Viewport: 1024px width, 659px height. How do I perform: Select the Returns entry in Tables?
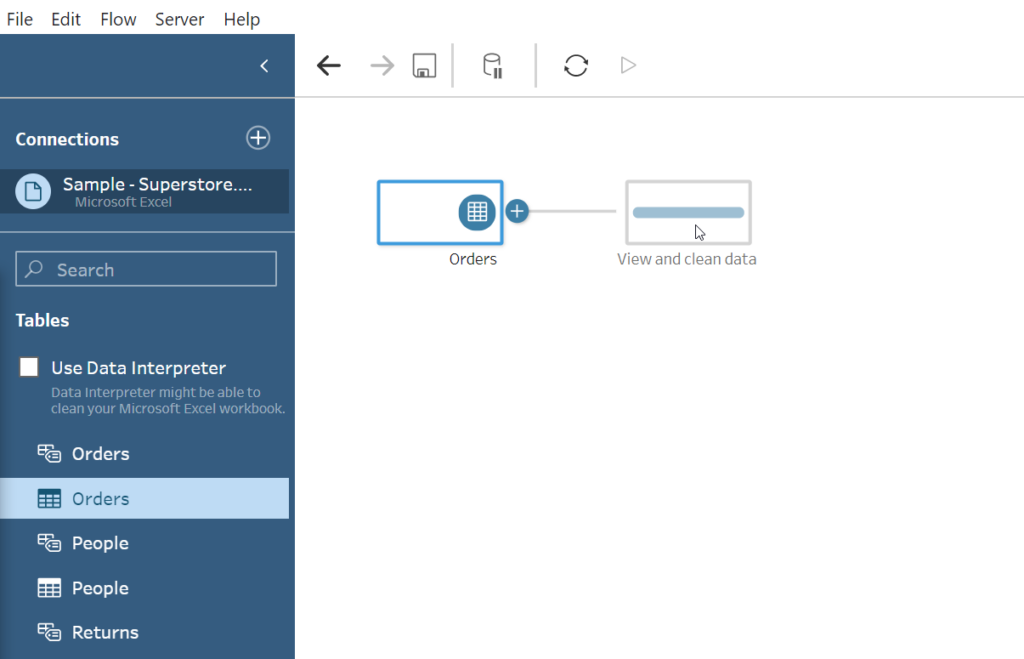pyautogui.click(x=144, y=632)
